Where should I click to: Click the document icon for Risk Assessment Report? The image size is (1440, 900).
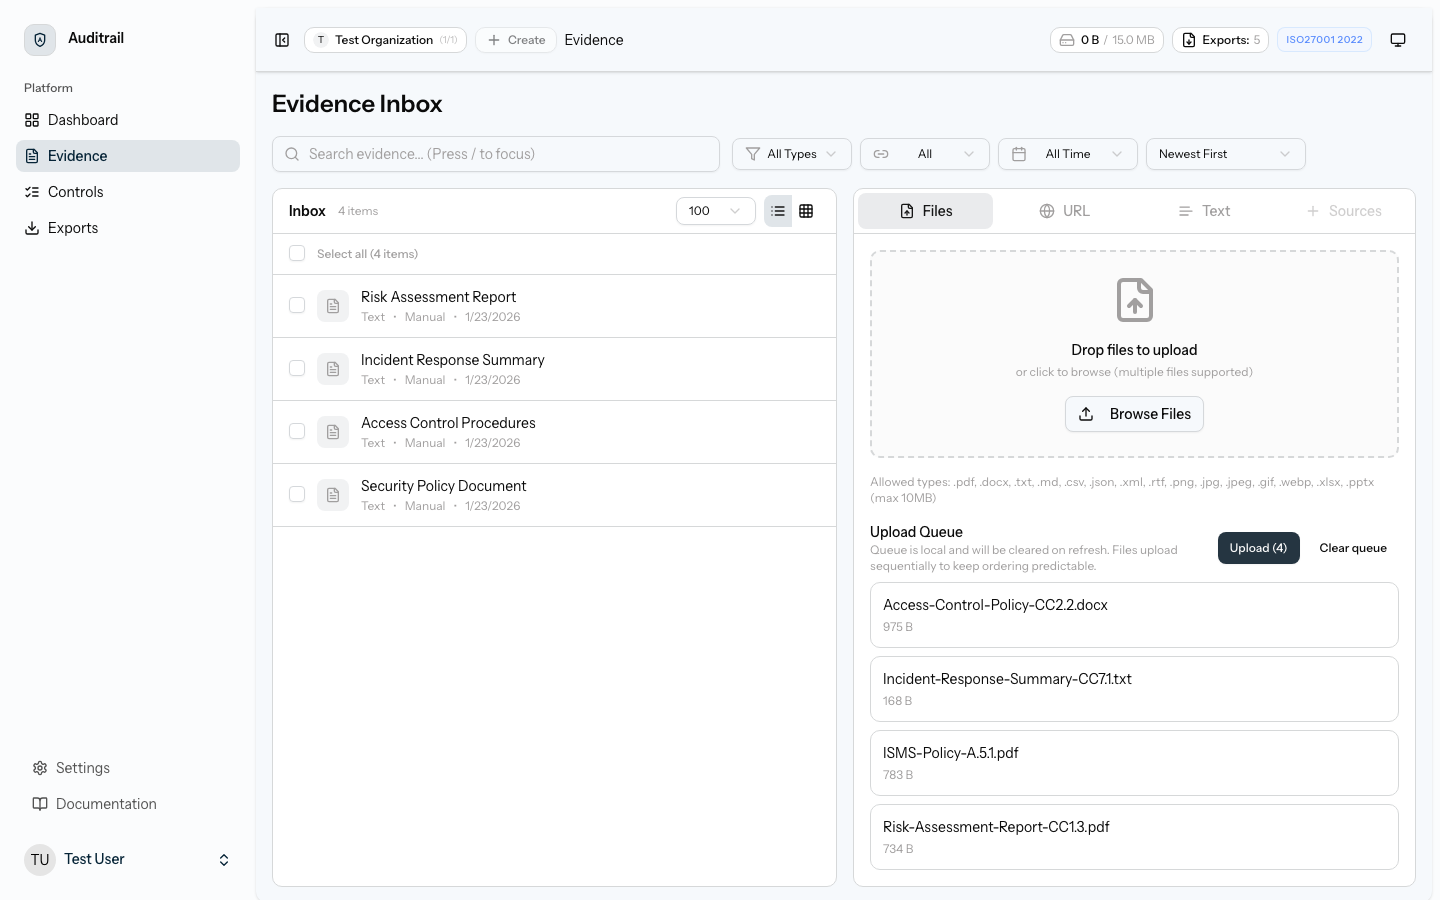pos(333,306)
